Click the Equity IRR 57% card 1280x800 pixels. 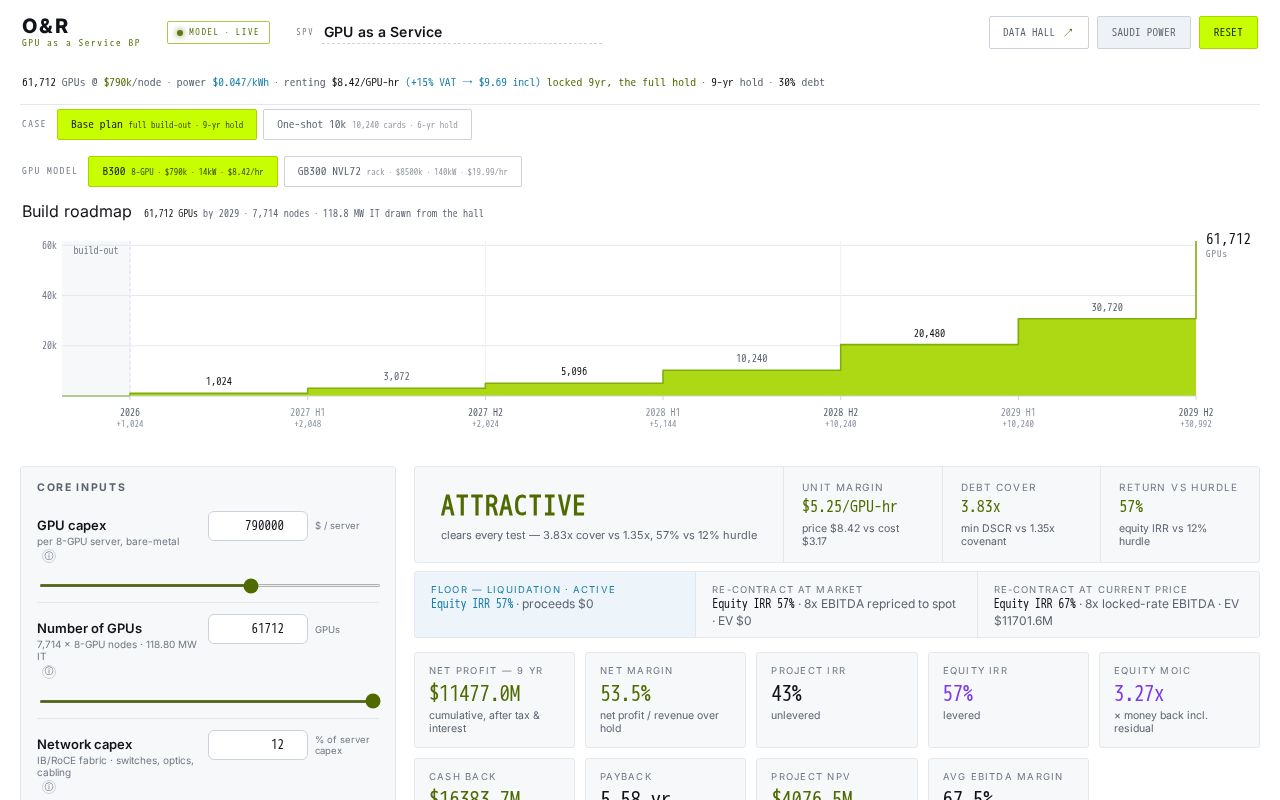pyautogui.click(x=1008, y=700)
